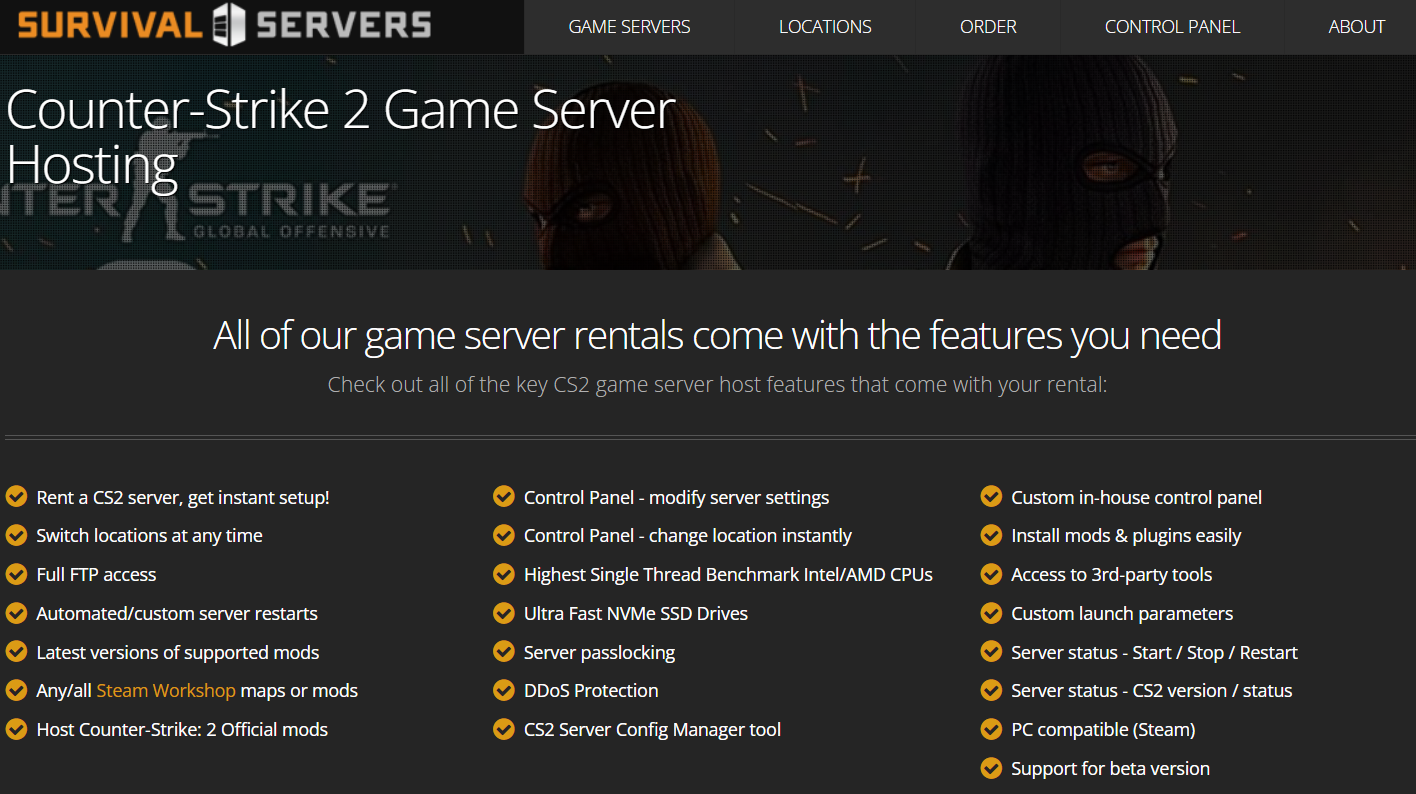Click checkmark beside 'Access to 3rd-party tools'
The height and width of the screenshot is (794, 1416).
[x=991, y=574]
